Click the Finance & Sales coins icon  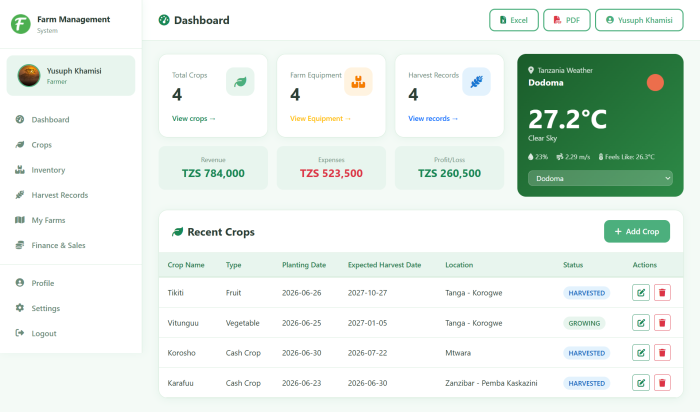click(x=20, y=245)
